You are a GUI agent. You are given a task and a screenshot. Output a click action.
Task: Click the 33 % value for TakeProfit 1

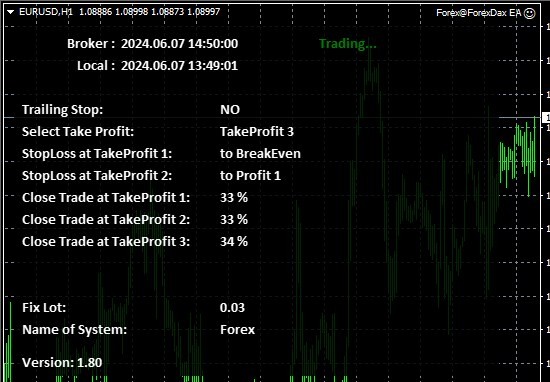click(x=234, y=197)
